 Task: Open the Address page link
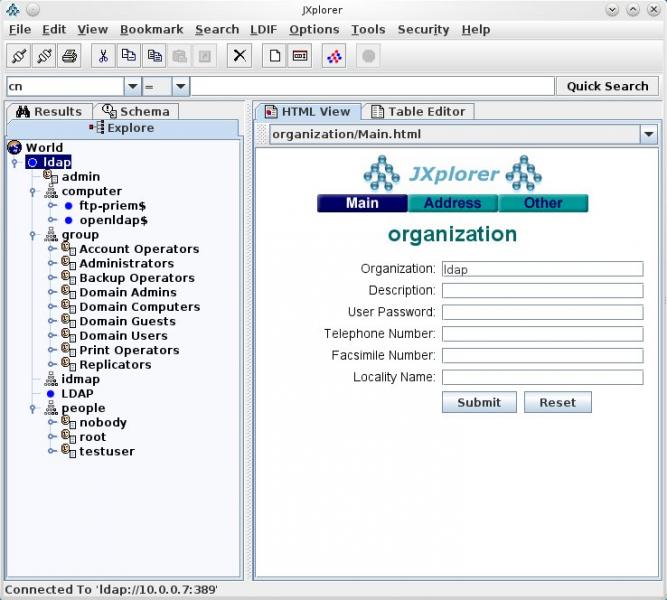coord(452,204)
